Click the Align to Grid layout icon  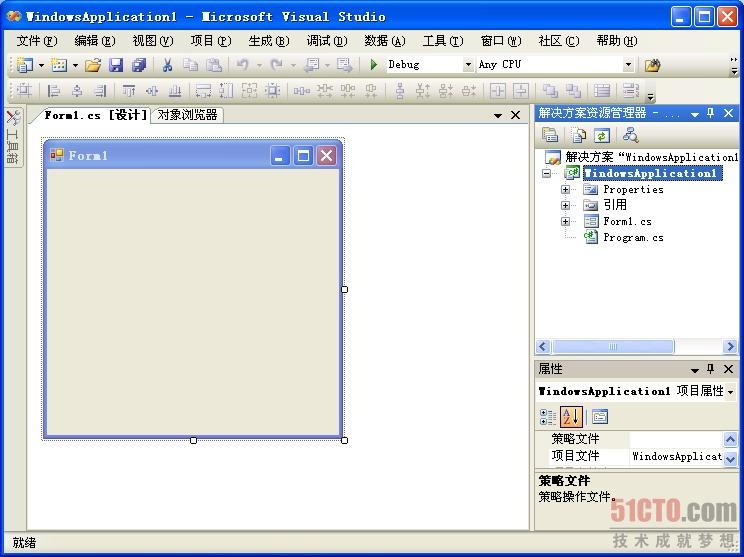pos(24,90)
